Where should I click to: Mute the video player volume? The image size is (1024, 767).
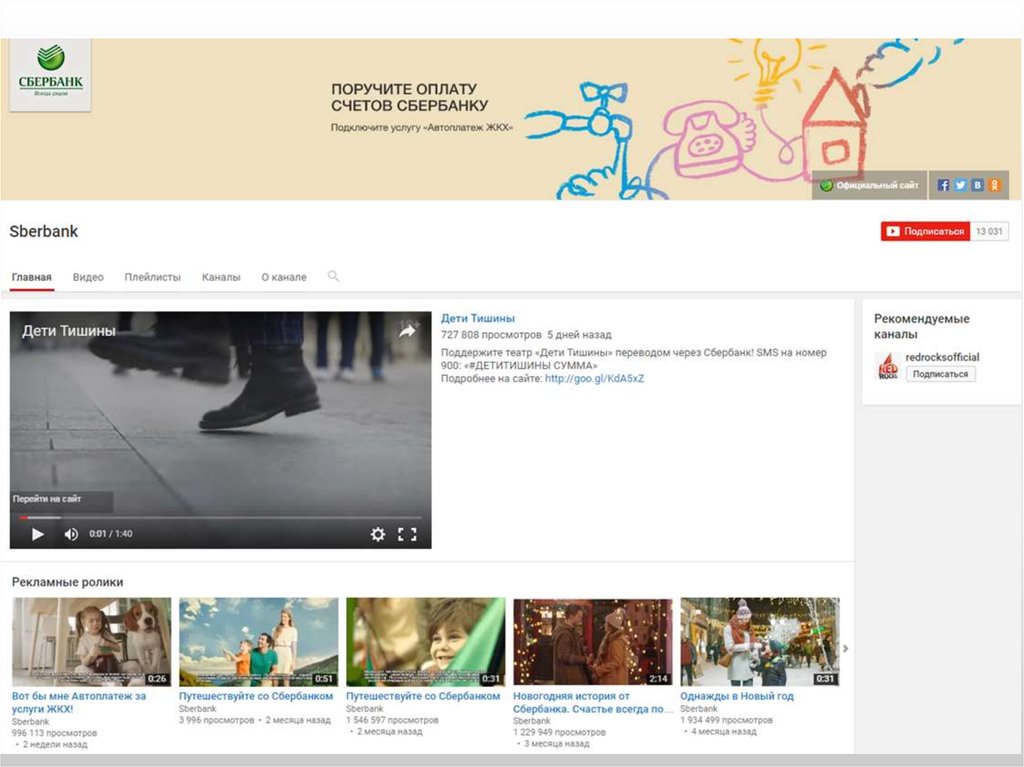(71, 534)
